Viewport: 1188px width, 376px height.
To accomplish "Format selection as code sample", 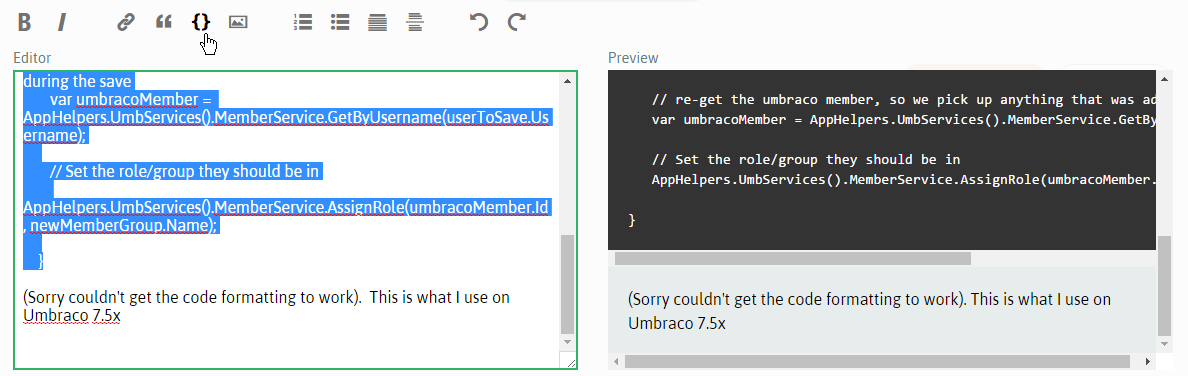I will coord(201,22).
